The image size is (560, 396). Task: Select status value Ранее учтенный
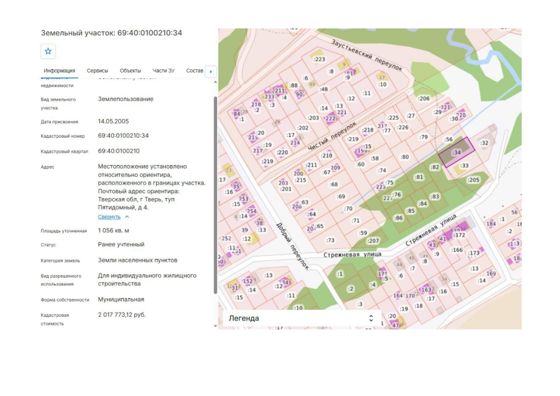tap(121, 245)
